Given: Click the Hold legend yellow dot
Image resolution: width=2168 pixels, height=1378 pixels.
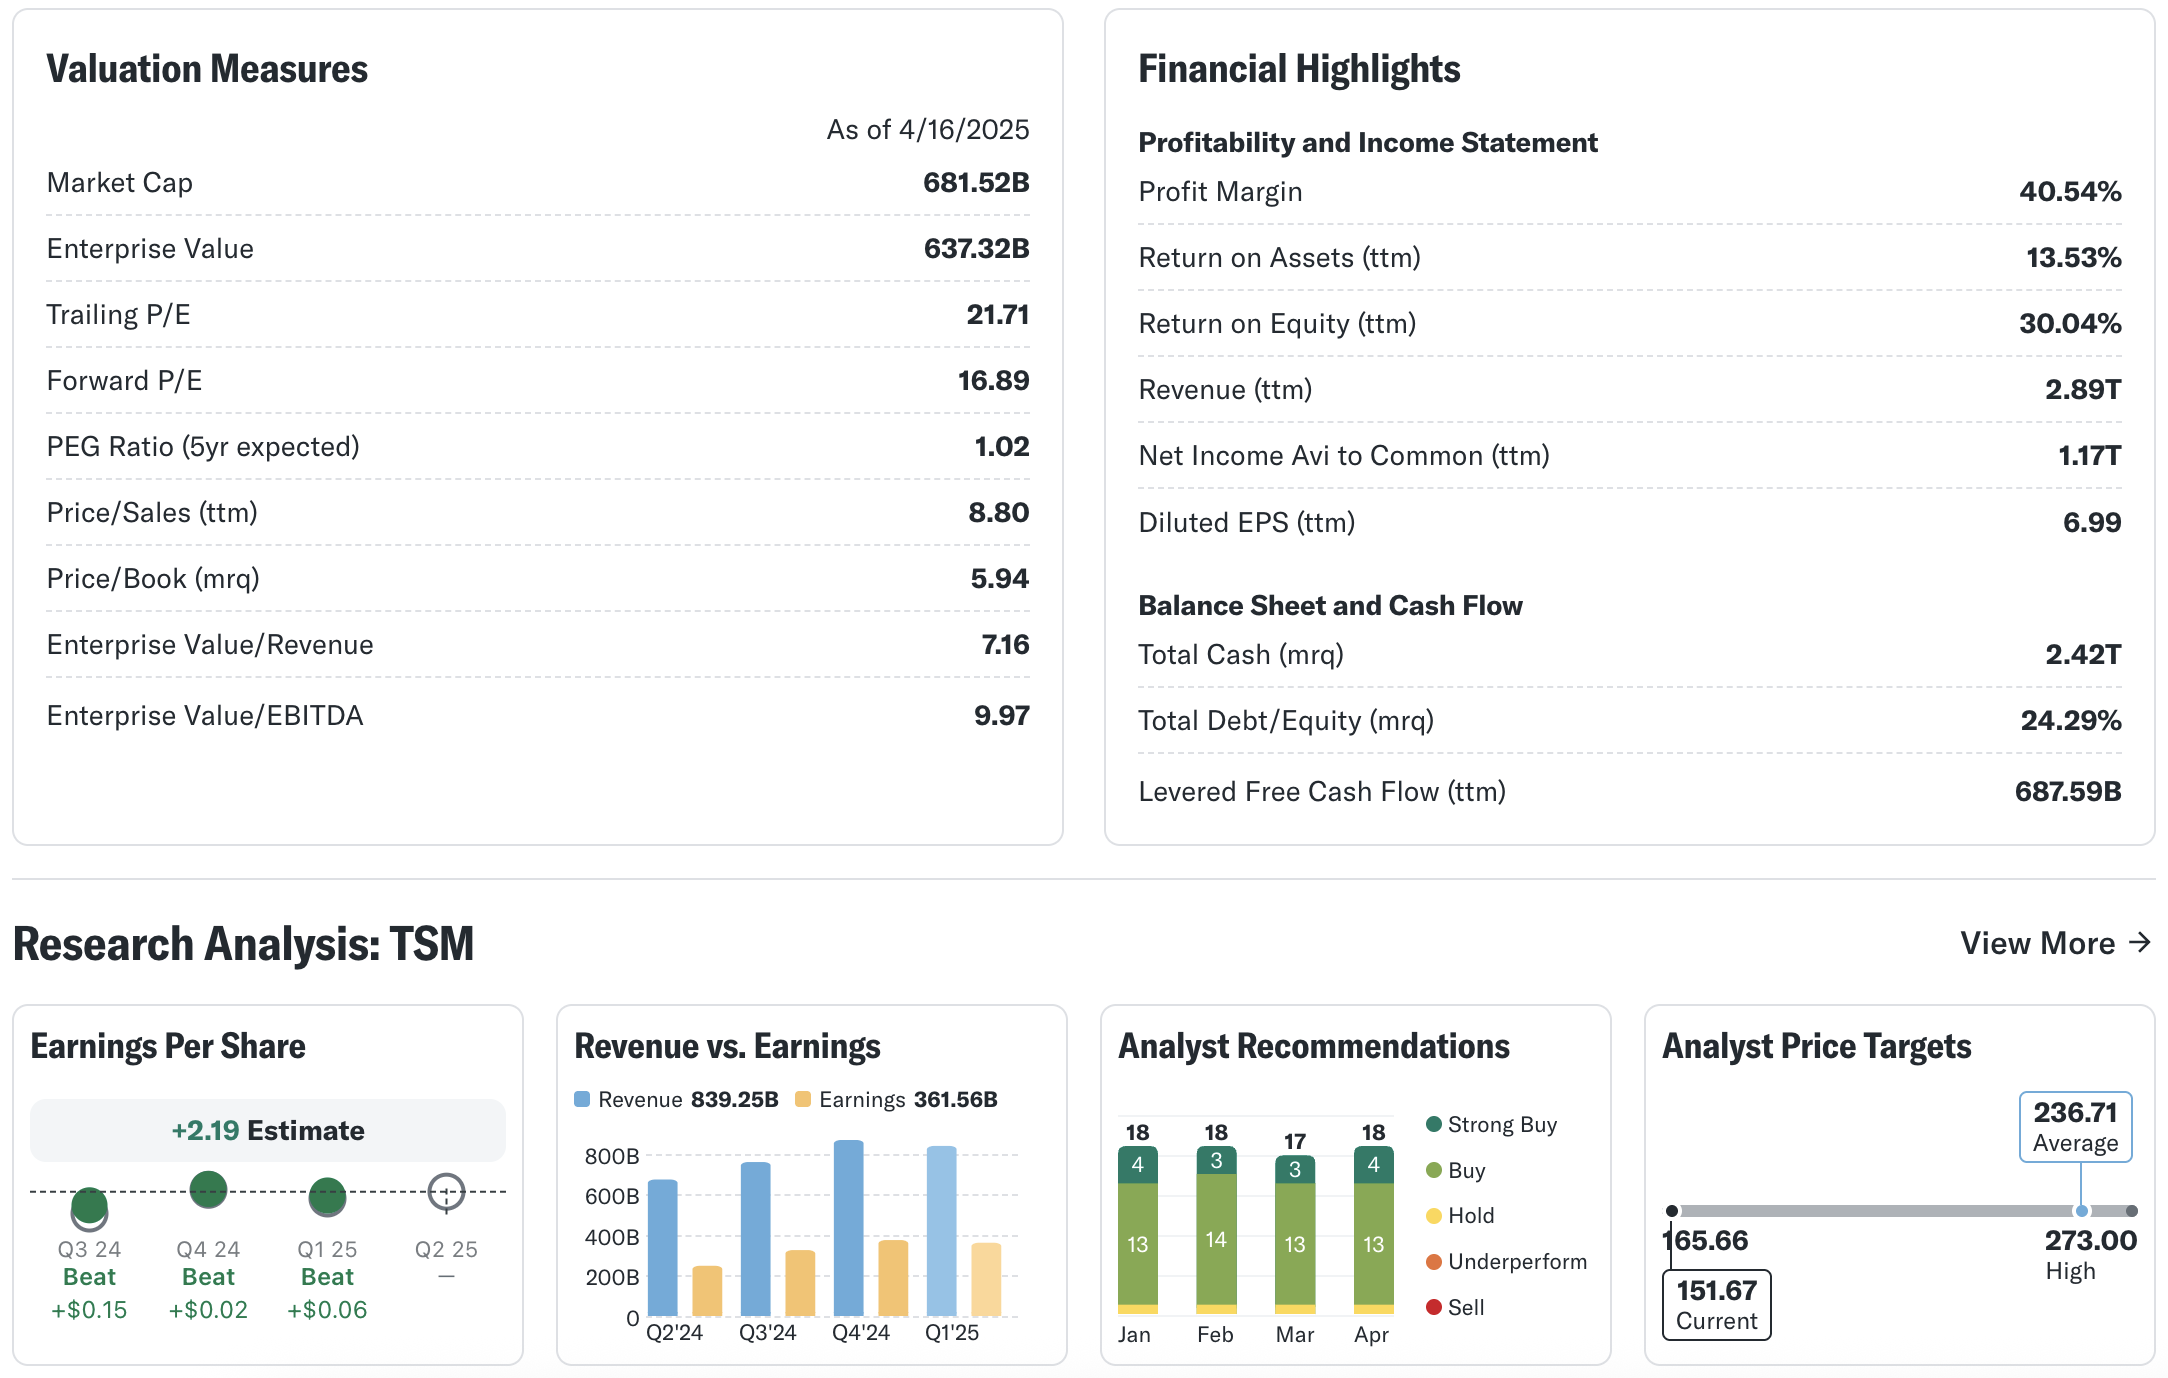Looking at the screenshot, I should 1433,1215.
